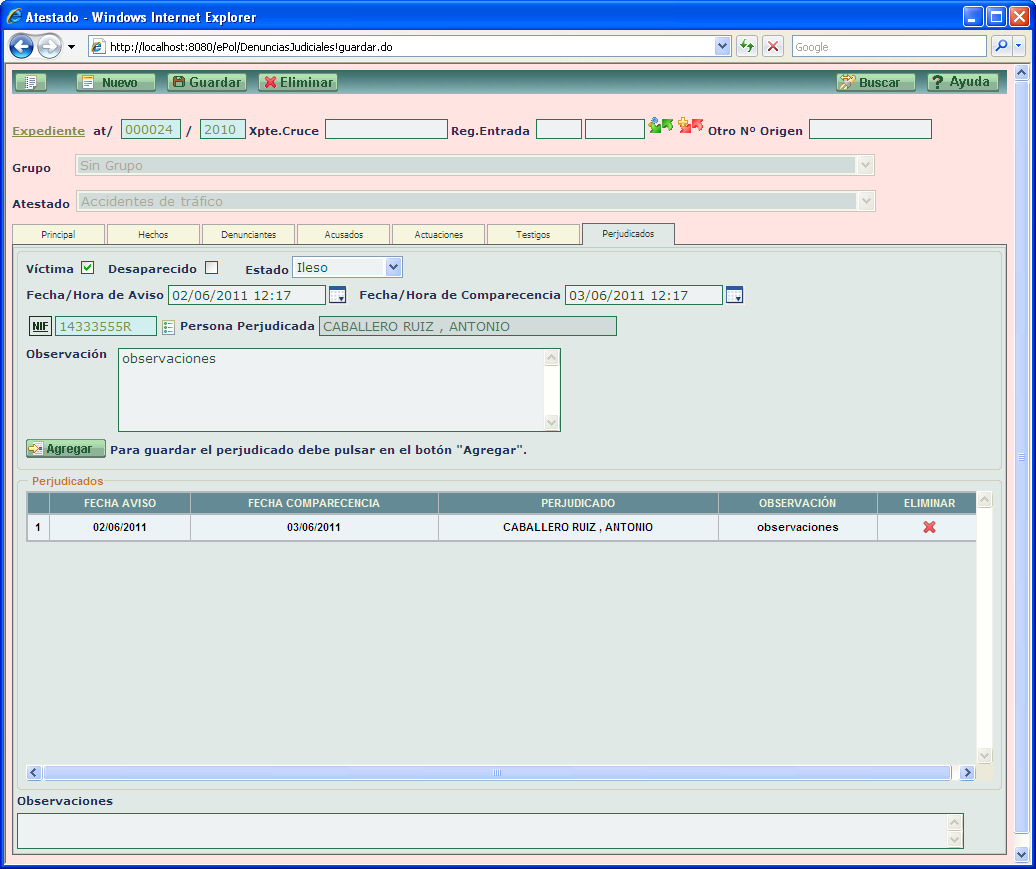Click the green arrows icon after Reg.Entrada
This screenshot has height=869, width=1036.
[x=660, y=126]
